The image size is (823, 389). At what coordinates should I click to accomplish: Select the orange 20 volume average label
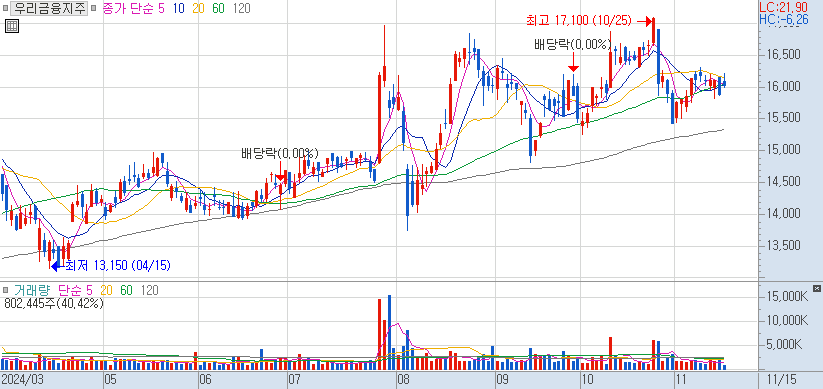point(107,290)
